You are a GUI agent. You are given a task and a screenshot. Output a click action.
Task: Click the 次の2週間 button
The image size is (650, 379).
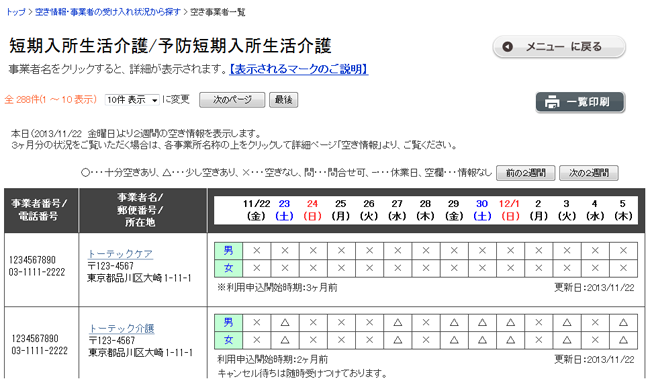pos(589,173)
